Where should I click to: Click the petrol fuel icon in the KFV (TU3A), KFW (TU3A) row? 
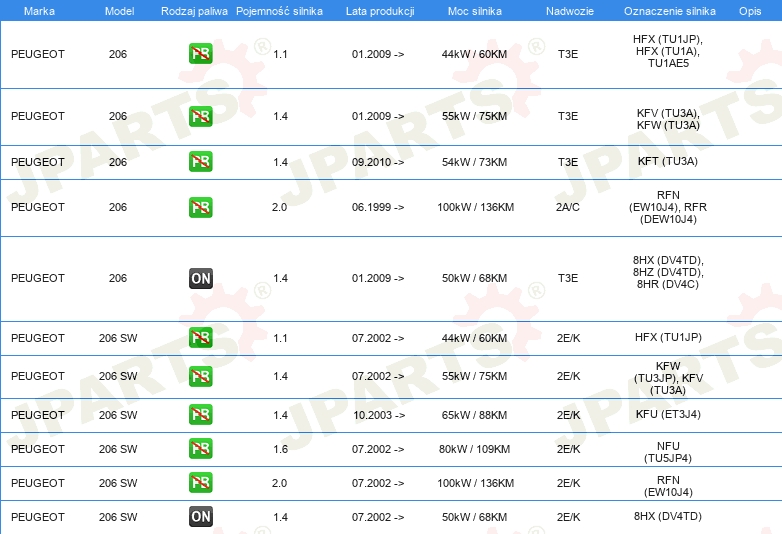201,116
